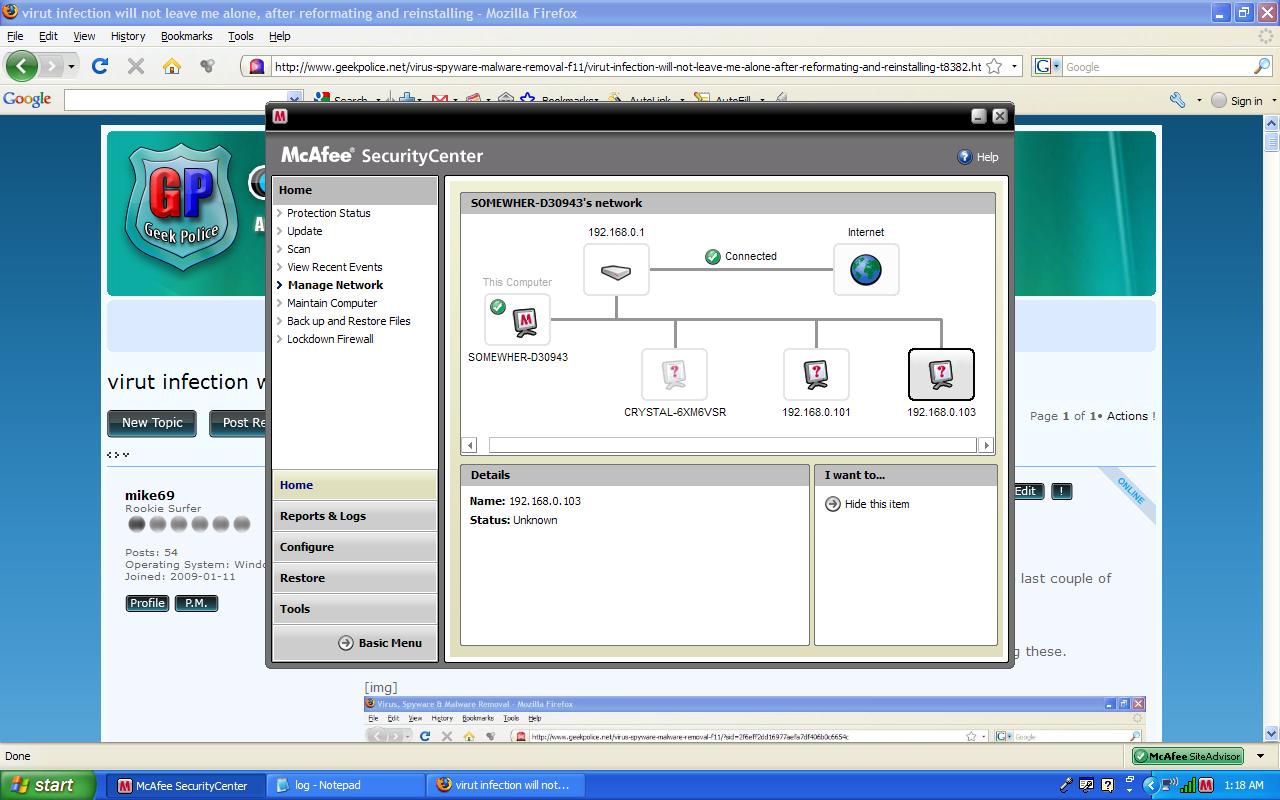Open Lockdown Firewall
The width and height of the screenshot is (1280, 800).
click(330, 339)
